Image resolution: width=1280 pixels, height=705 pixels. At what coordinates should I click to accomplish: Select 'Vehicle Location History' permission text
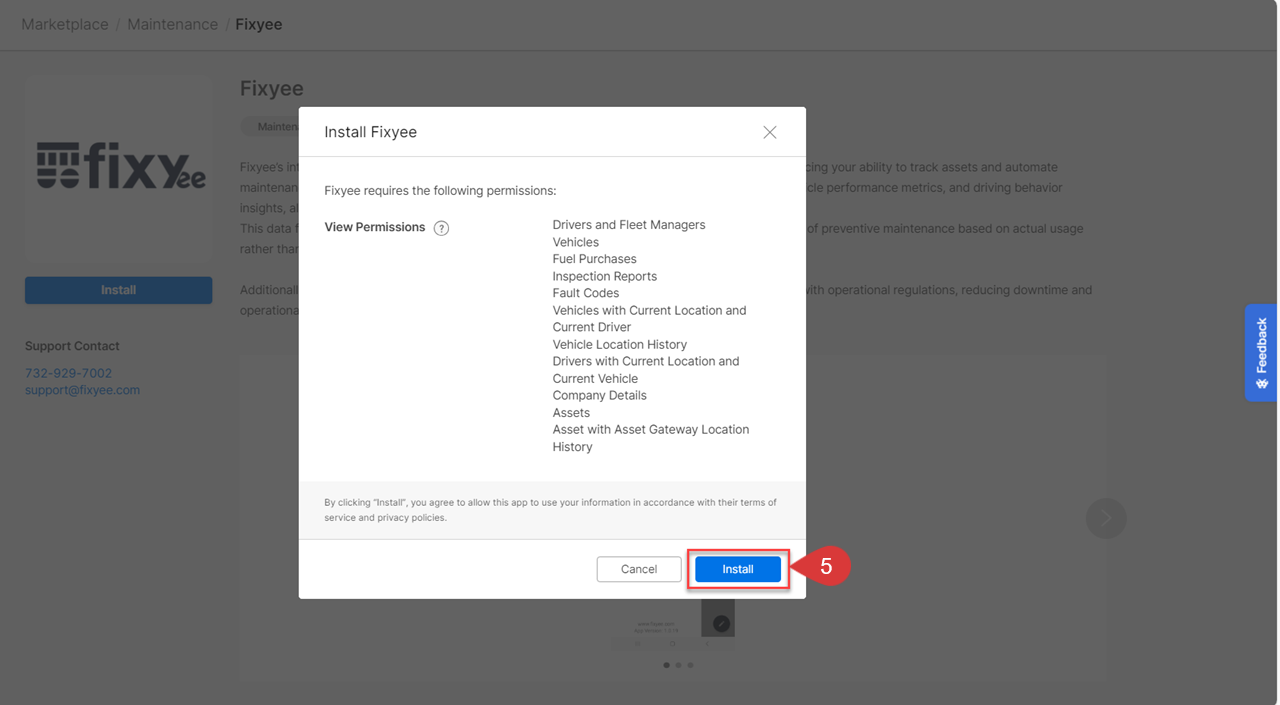(620, 344)
